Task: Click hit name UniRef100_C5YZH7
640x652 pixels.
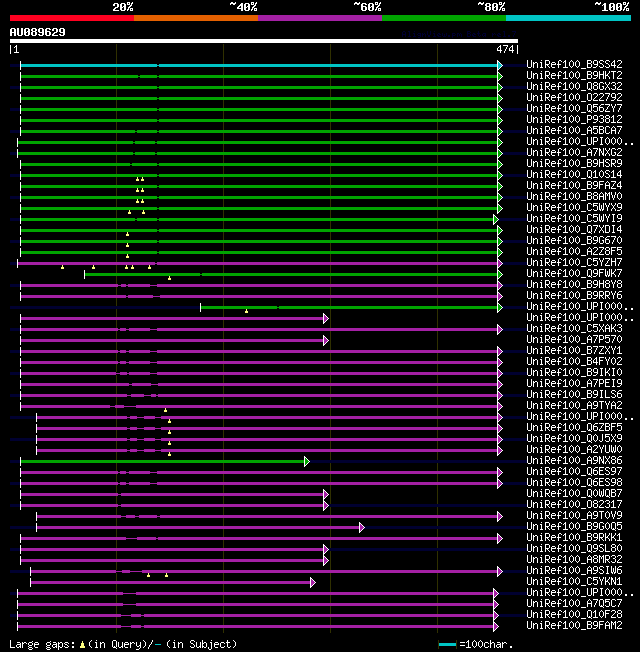Action: pyautogui.click(x=574, y=263)
